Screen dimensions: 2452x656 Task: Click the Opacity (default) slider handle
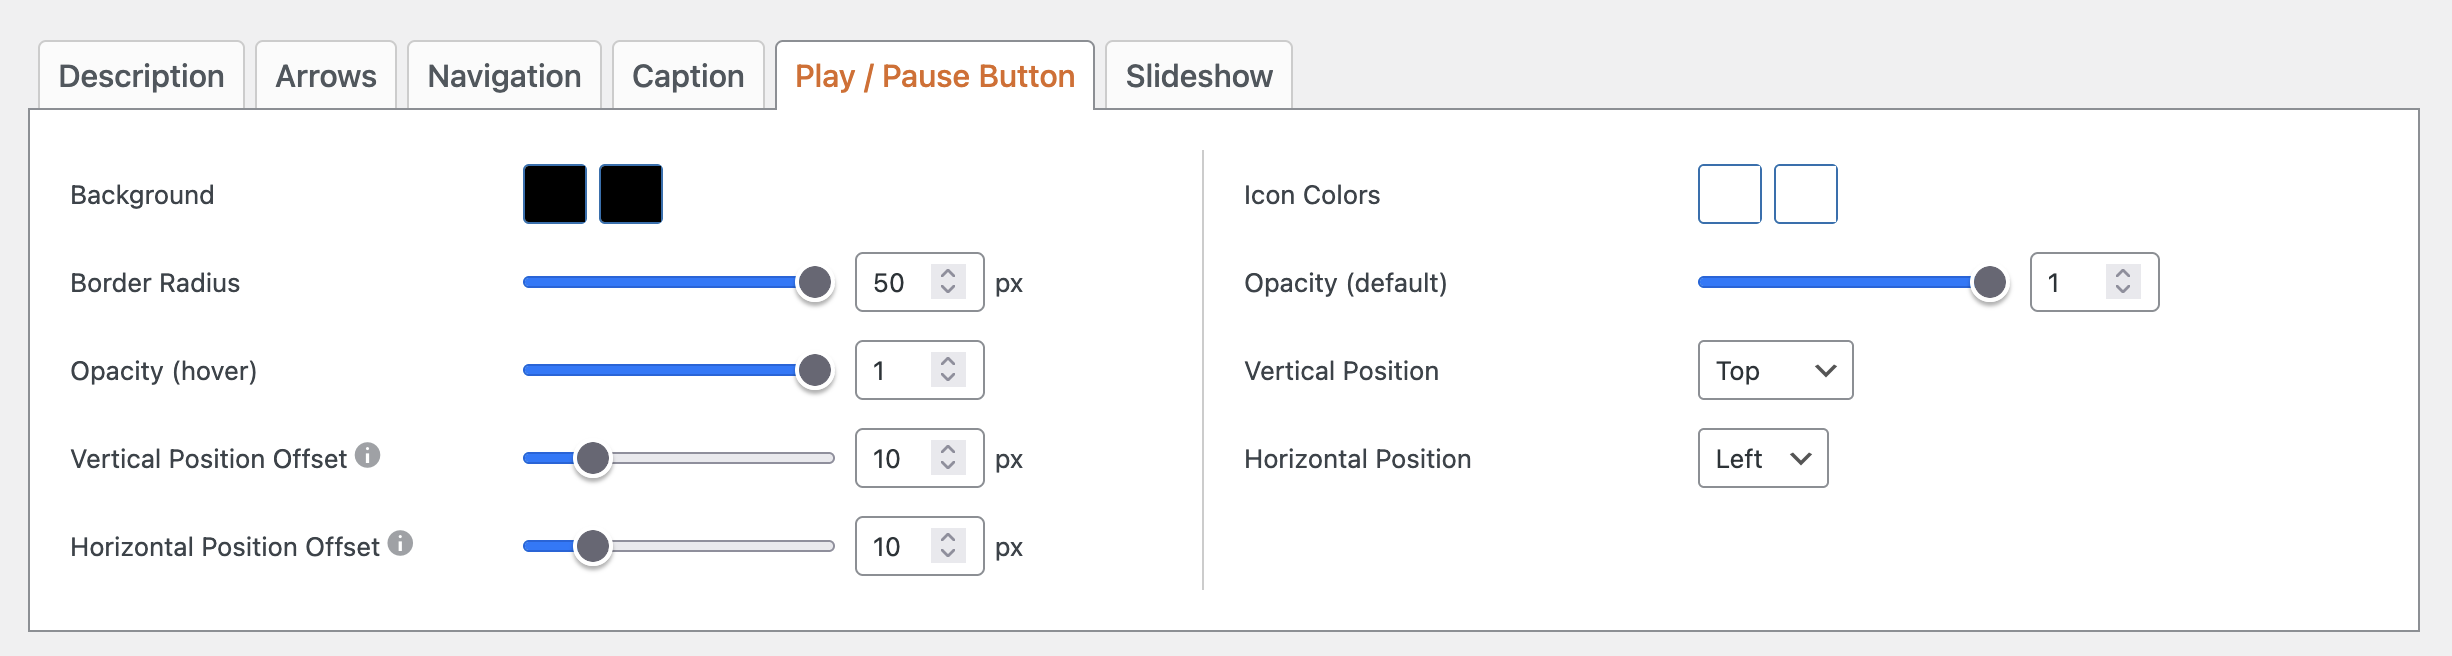1989,282
